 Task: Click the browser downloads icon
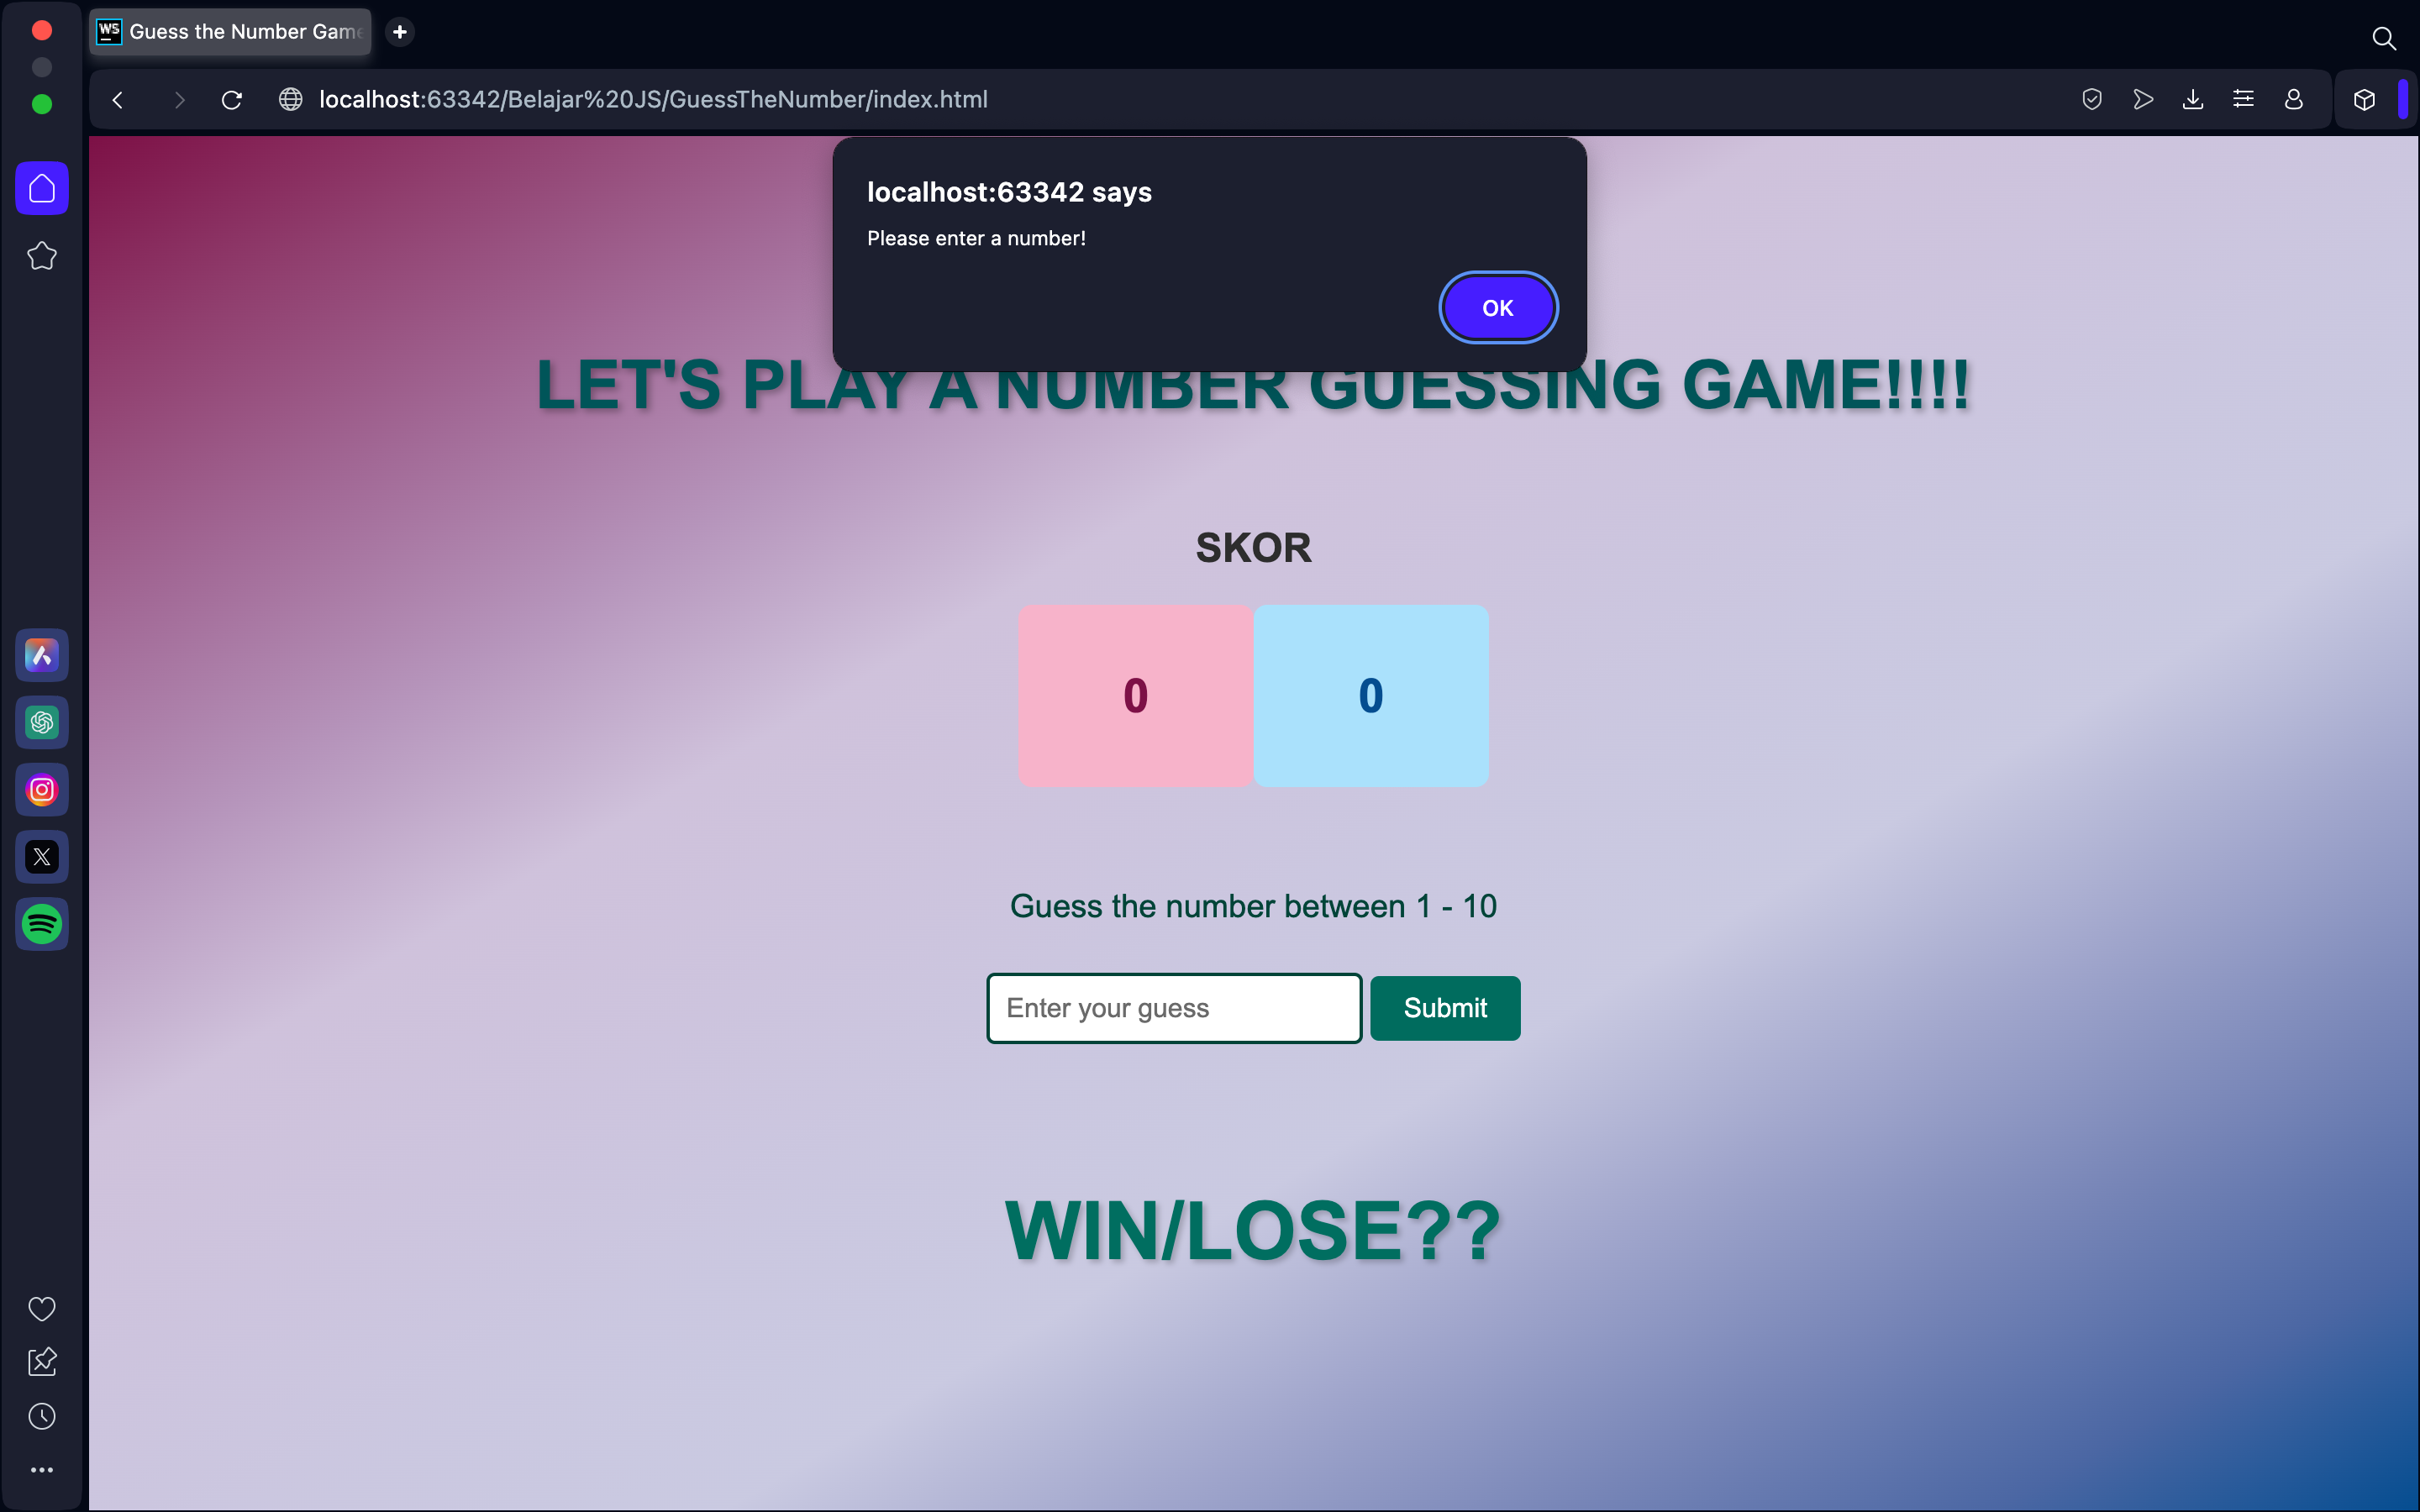2191,99
